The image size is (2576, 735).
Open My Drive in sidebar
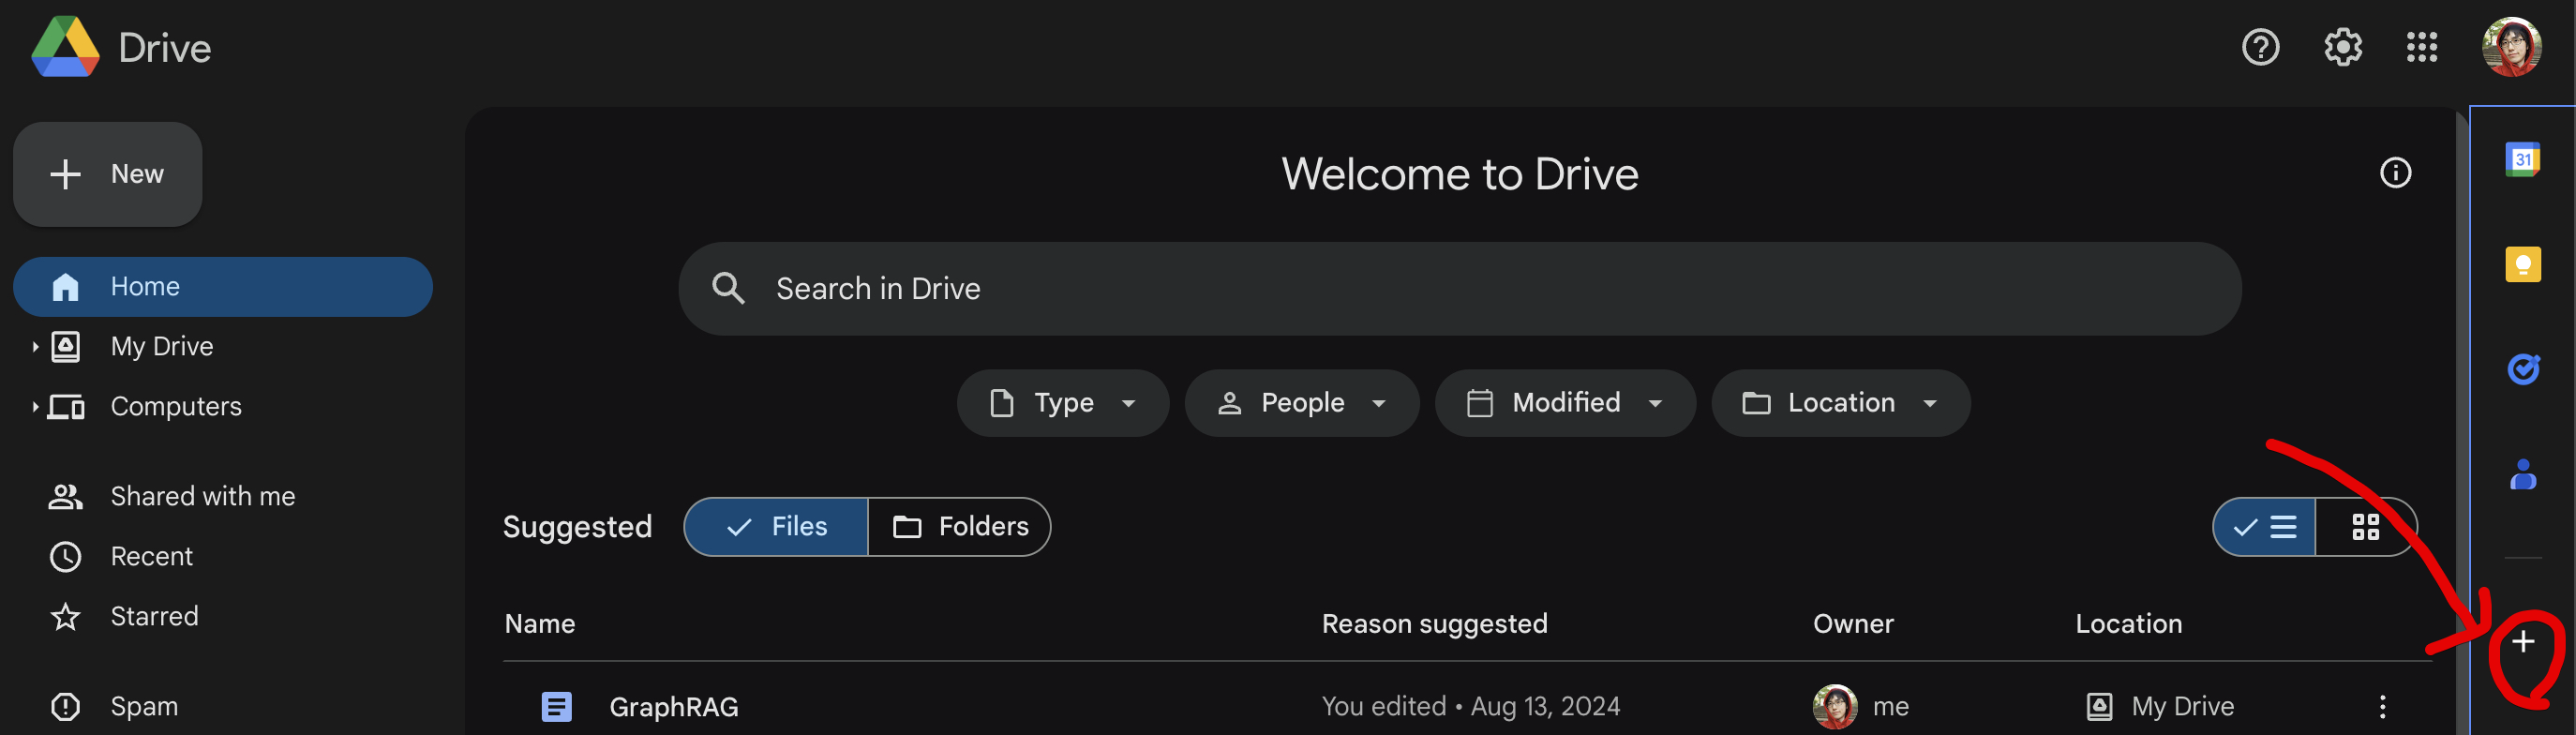coord(161,347)
